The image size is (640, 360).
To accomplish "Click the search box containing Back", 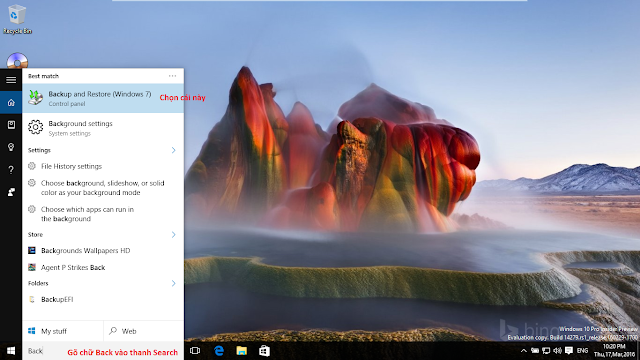I will (x=103, y=351).
